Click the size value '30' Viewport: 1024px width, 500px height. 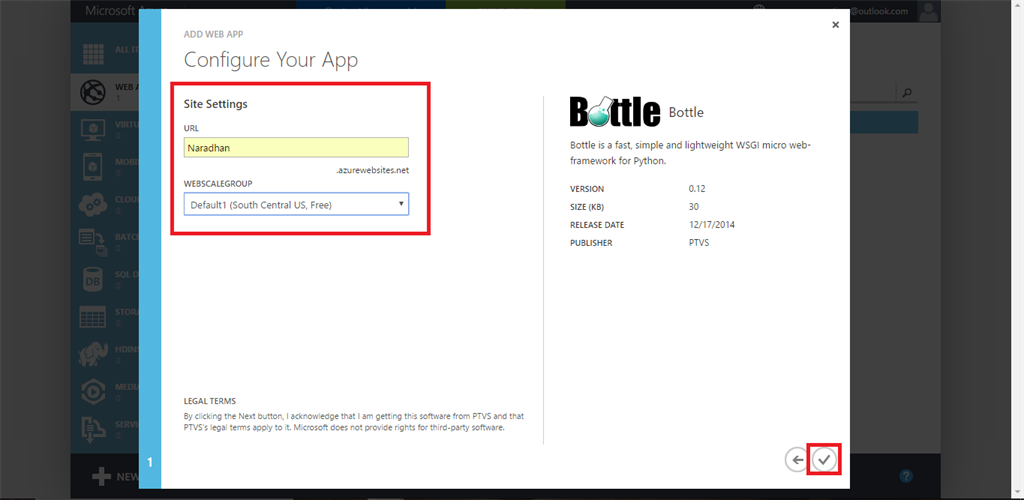(x=694, y=207)
